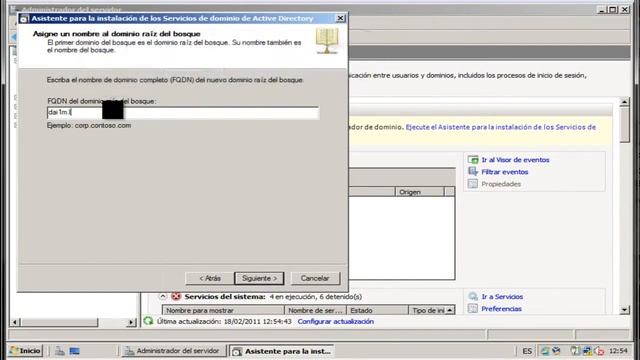The height and width of the screenshot is (360, 640).
Task: Click Propiedades in the events panel
Action: click(501, 184)
